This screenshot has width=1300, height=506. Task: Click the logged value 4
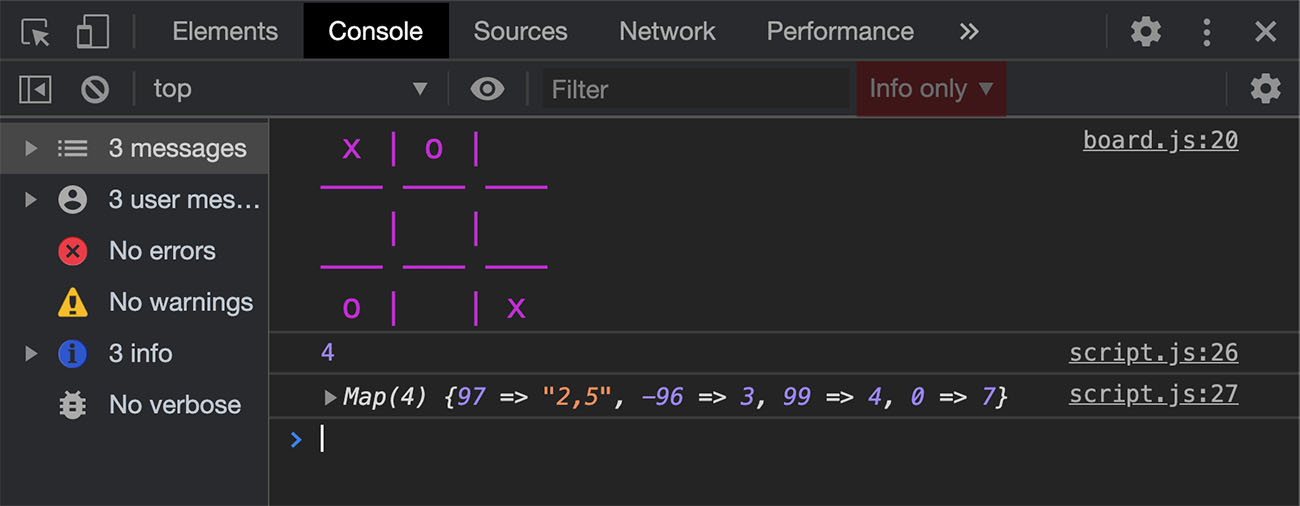coord(327,353)
